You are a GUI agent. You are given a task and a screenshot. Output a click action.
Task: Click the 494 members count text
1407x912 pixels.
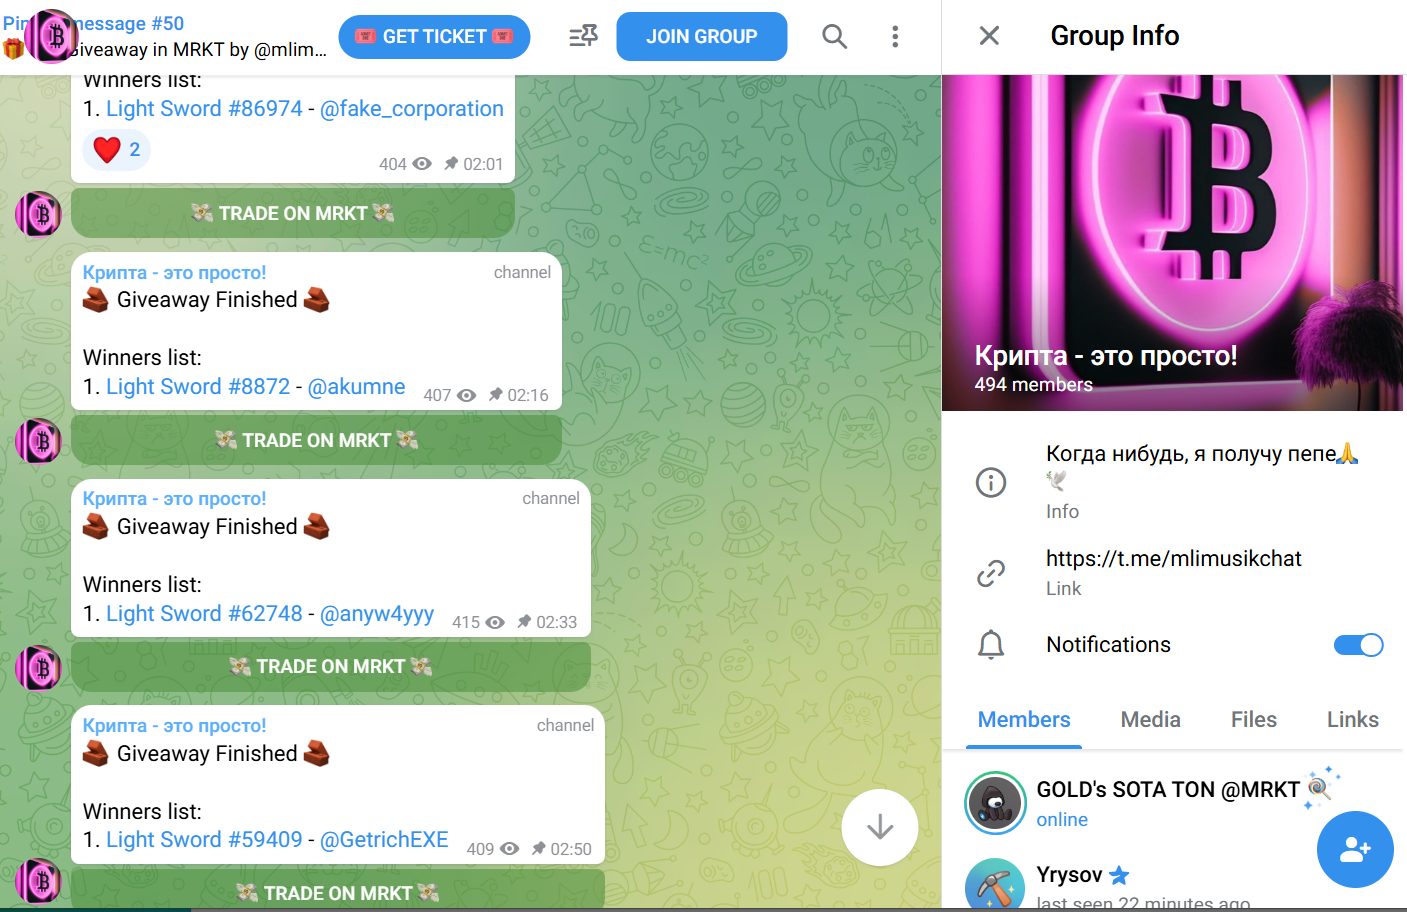[1034, 385]
